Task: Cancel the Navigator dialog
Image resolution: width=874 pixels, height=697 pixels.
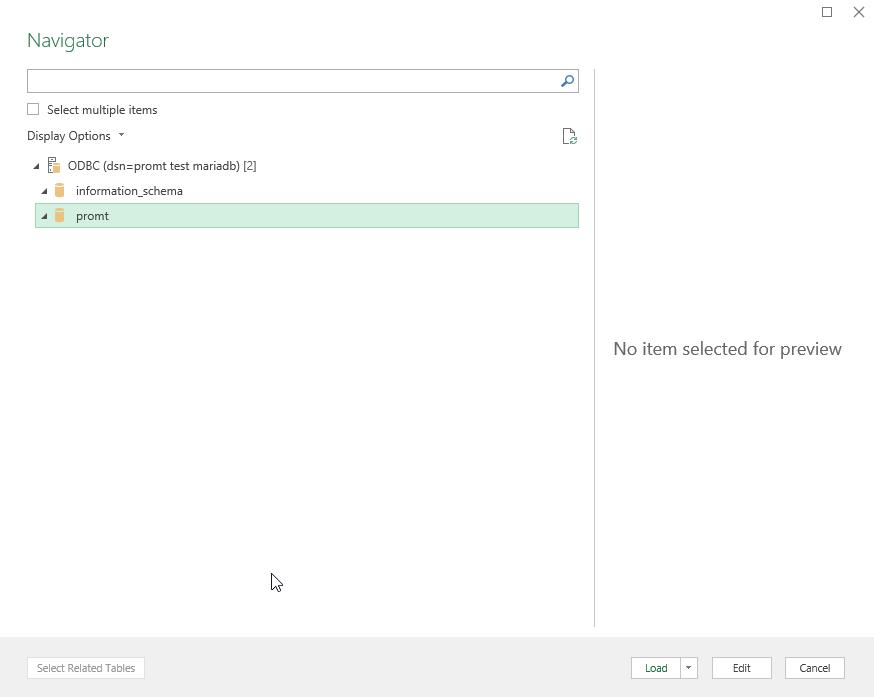Action: [815, 668]
